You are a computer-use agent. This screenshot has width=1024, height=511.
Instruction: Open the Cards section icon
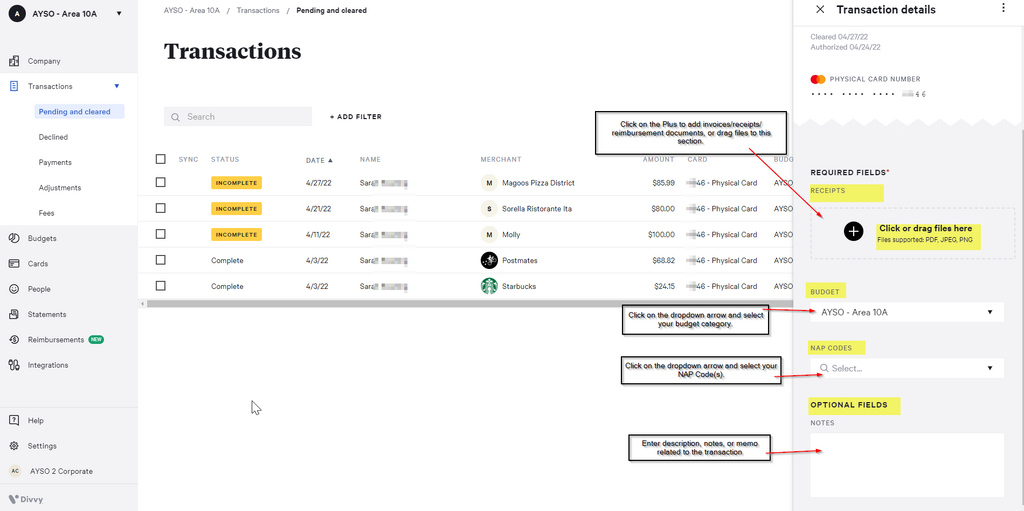tap(15, 264)
